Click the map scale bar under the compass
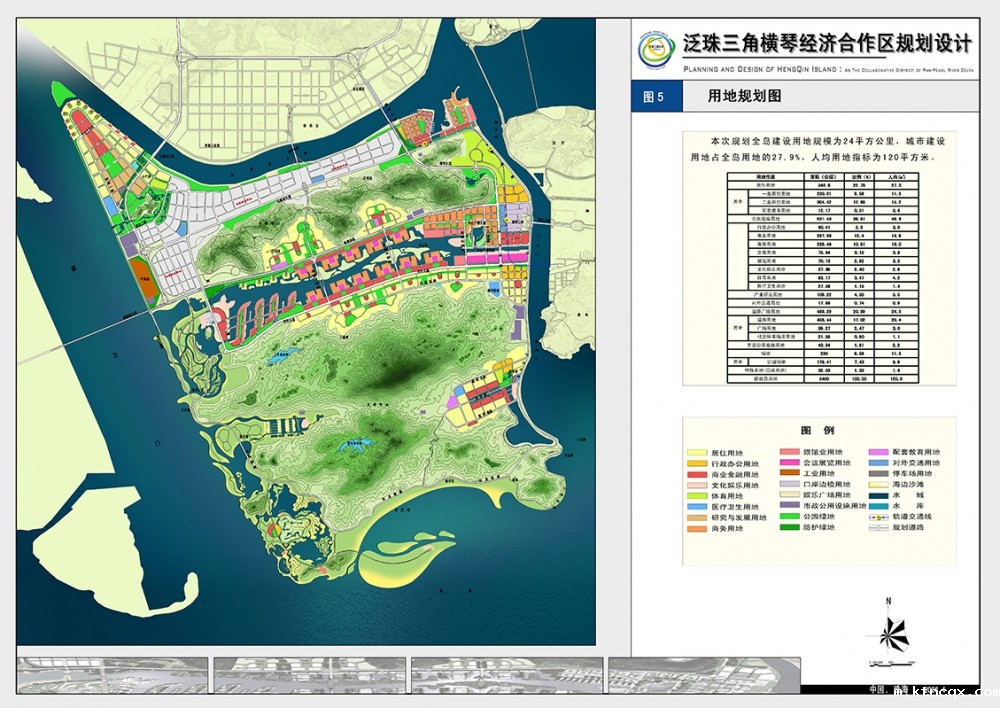The height and width of the screenshot is (708, 1000). [x=890, y=662]
